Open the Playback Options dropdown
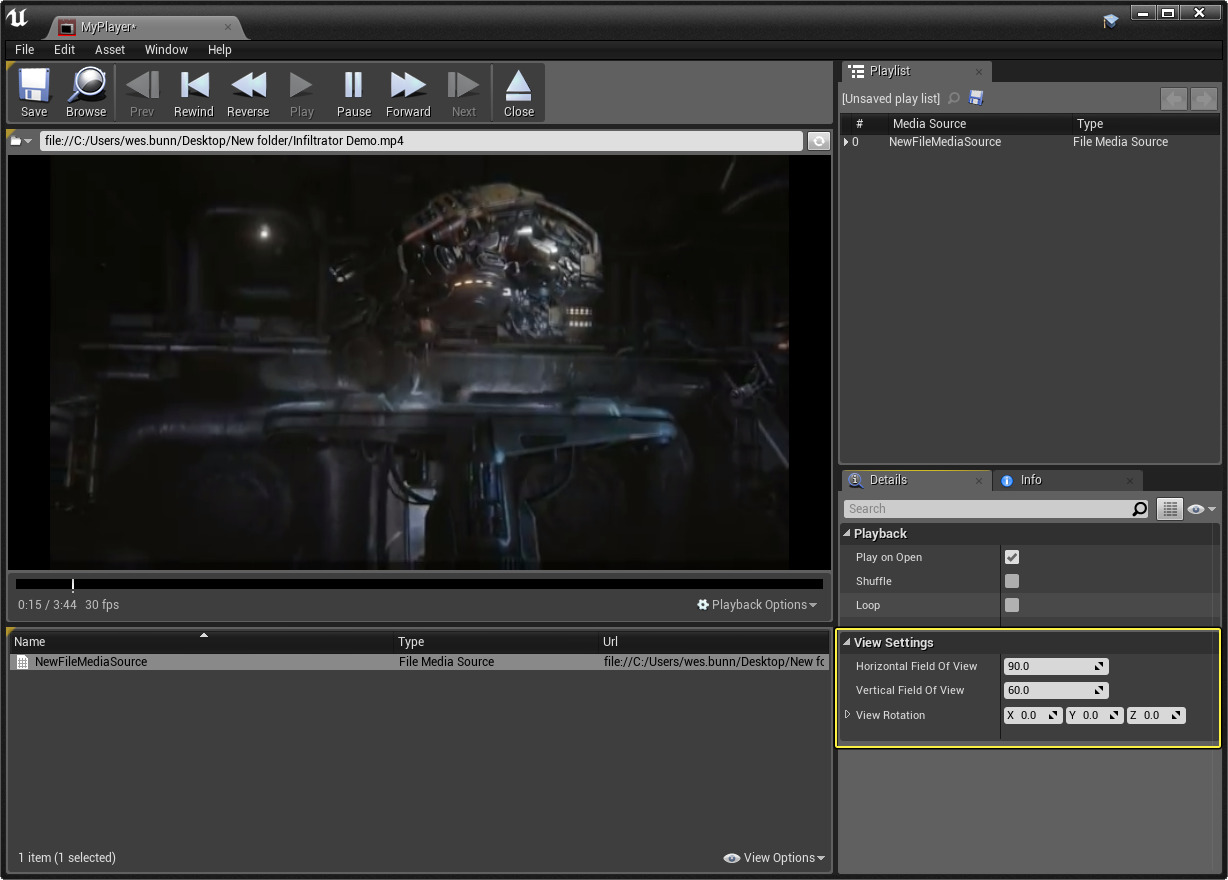Image resolution: width=1228 pixels, height=880 pixels. pyautogui.click(x=757, y=605)
